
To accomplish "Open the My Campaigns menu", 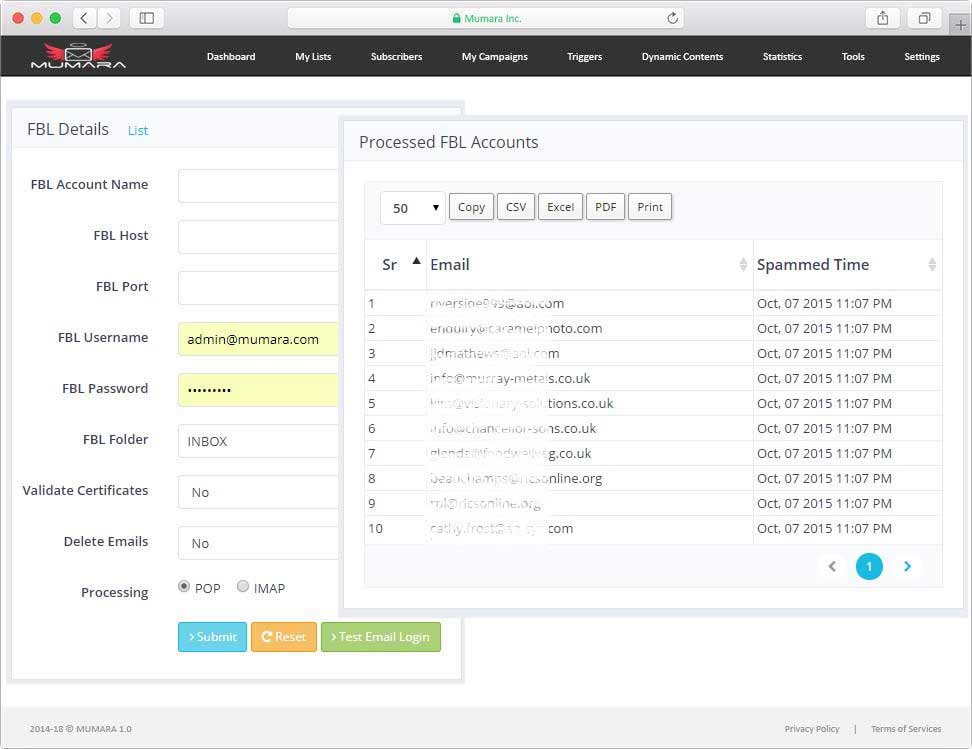I will click(494, 57).
